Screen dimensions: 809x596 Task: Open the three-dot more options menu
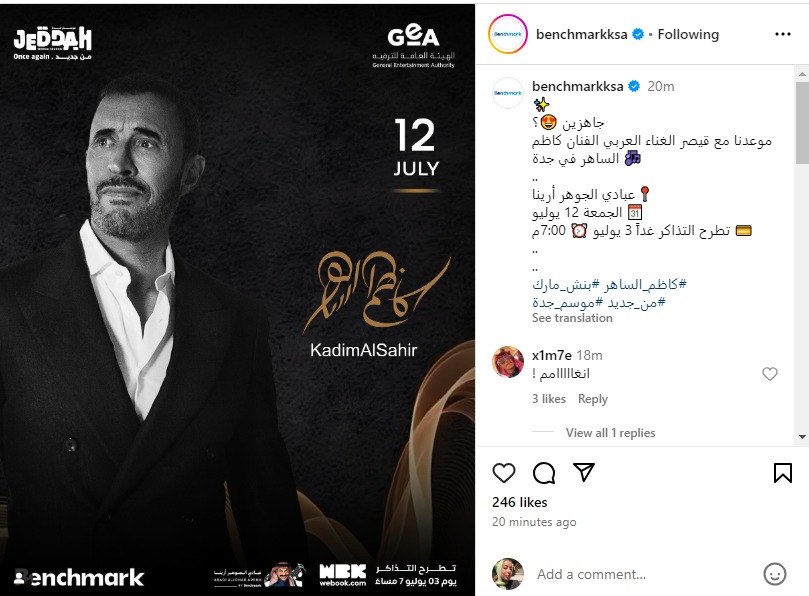tap(783, 34)
